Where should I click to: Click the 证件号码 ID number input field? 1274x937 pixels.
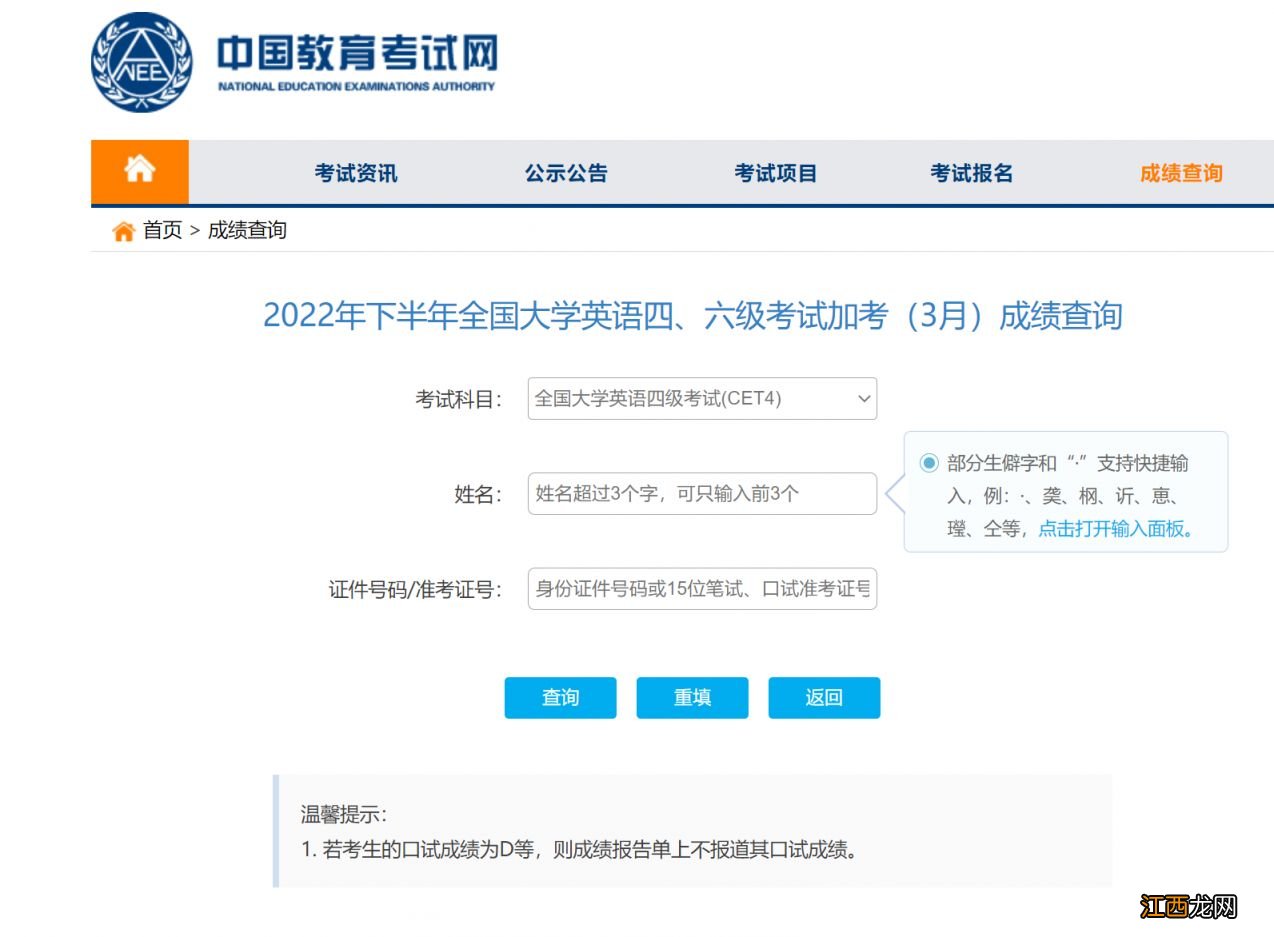[700, 589]
